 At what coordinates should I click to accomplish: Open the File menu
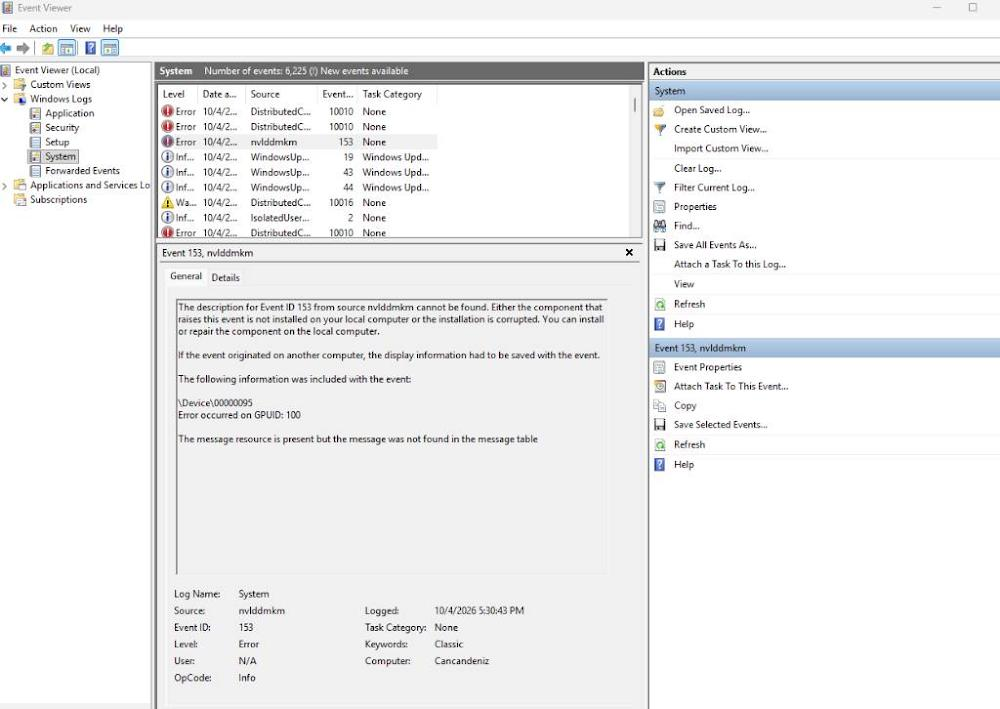pyautogui.click(x=10, y=29)
